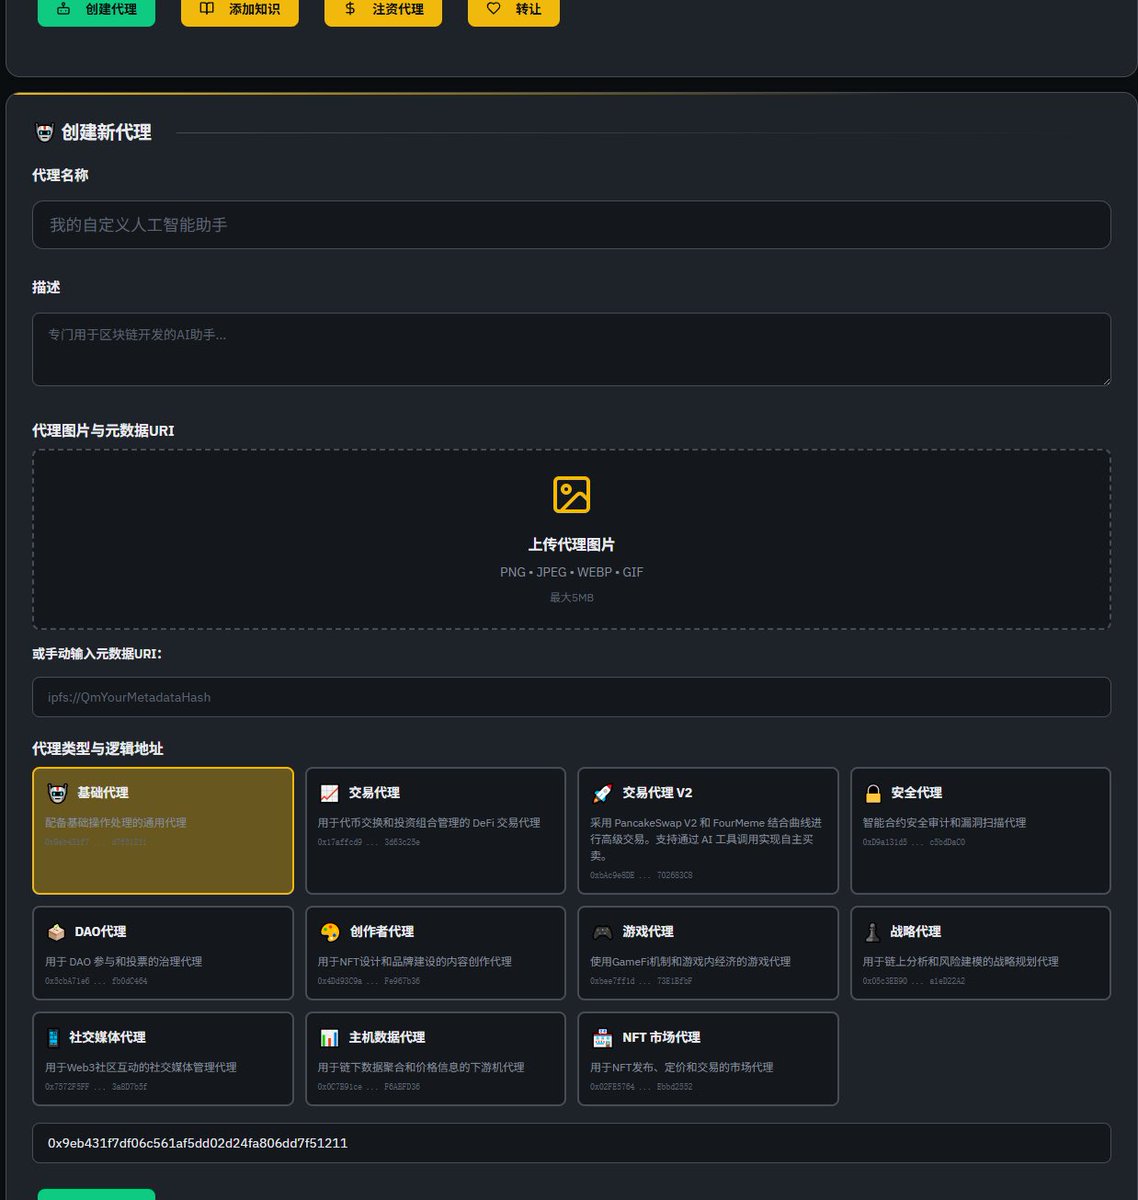Click the PNG • JPEG • WEBP • GIF text

tap(572, 572)
